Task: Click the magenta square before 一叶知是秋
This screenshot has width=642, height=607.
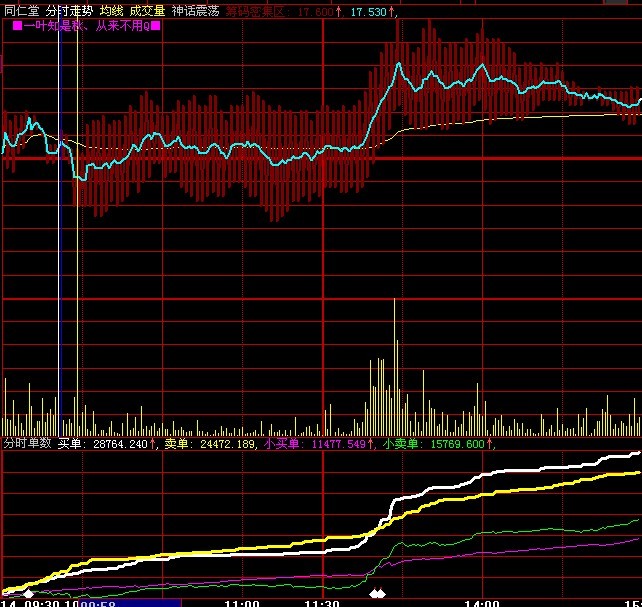Action: pyautogui.click(x=17, y=26)
